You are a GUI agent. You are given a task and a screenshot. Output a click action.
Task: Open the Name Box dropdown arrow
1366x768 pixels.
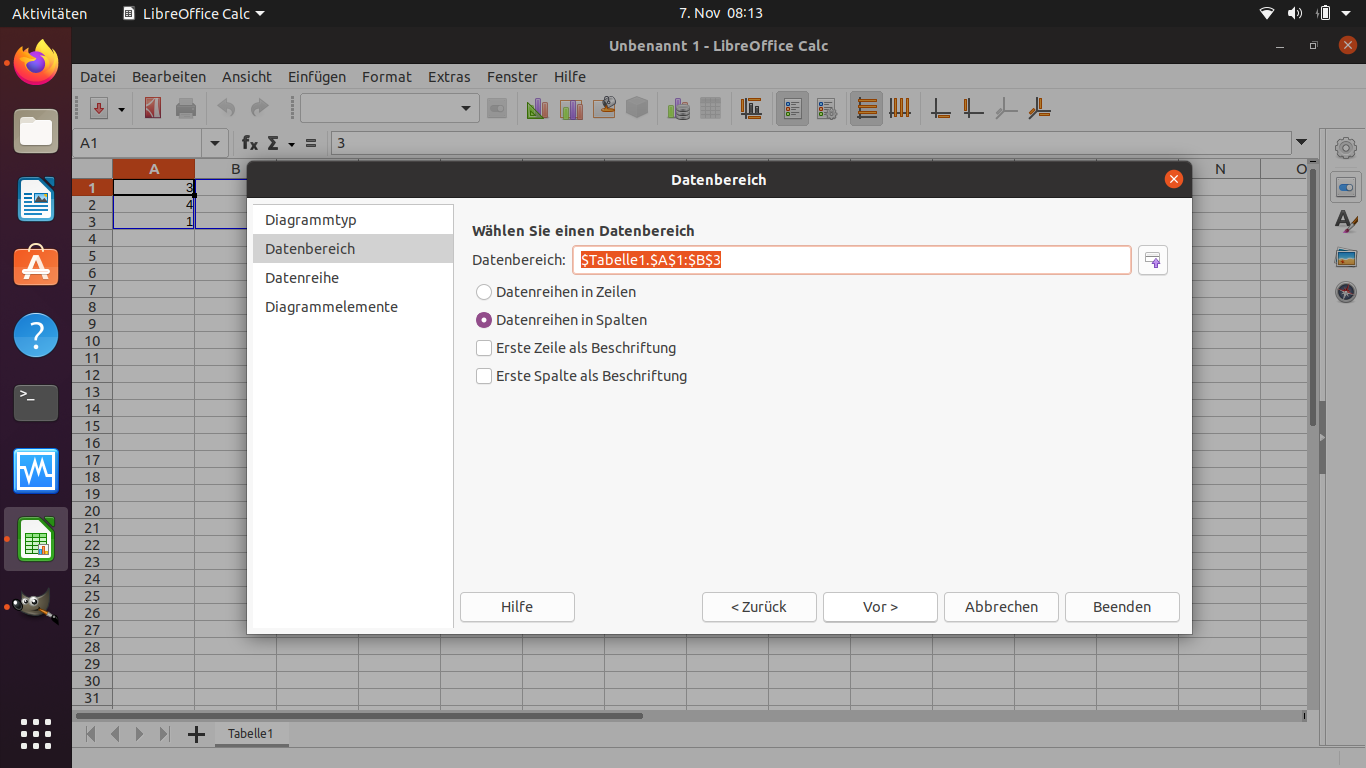point(216,143)
